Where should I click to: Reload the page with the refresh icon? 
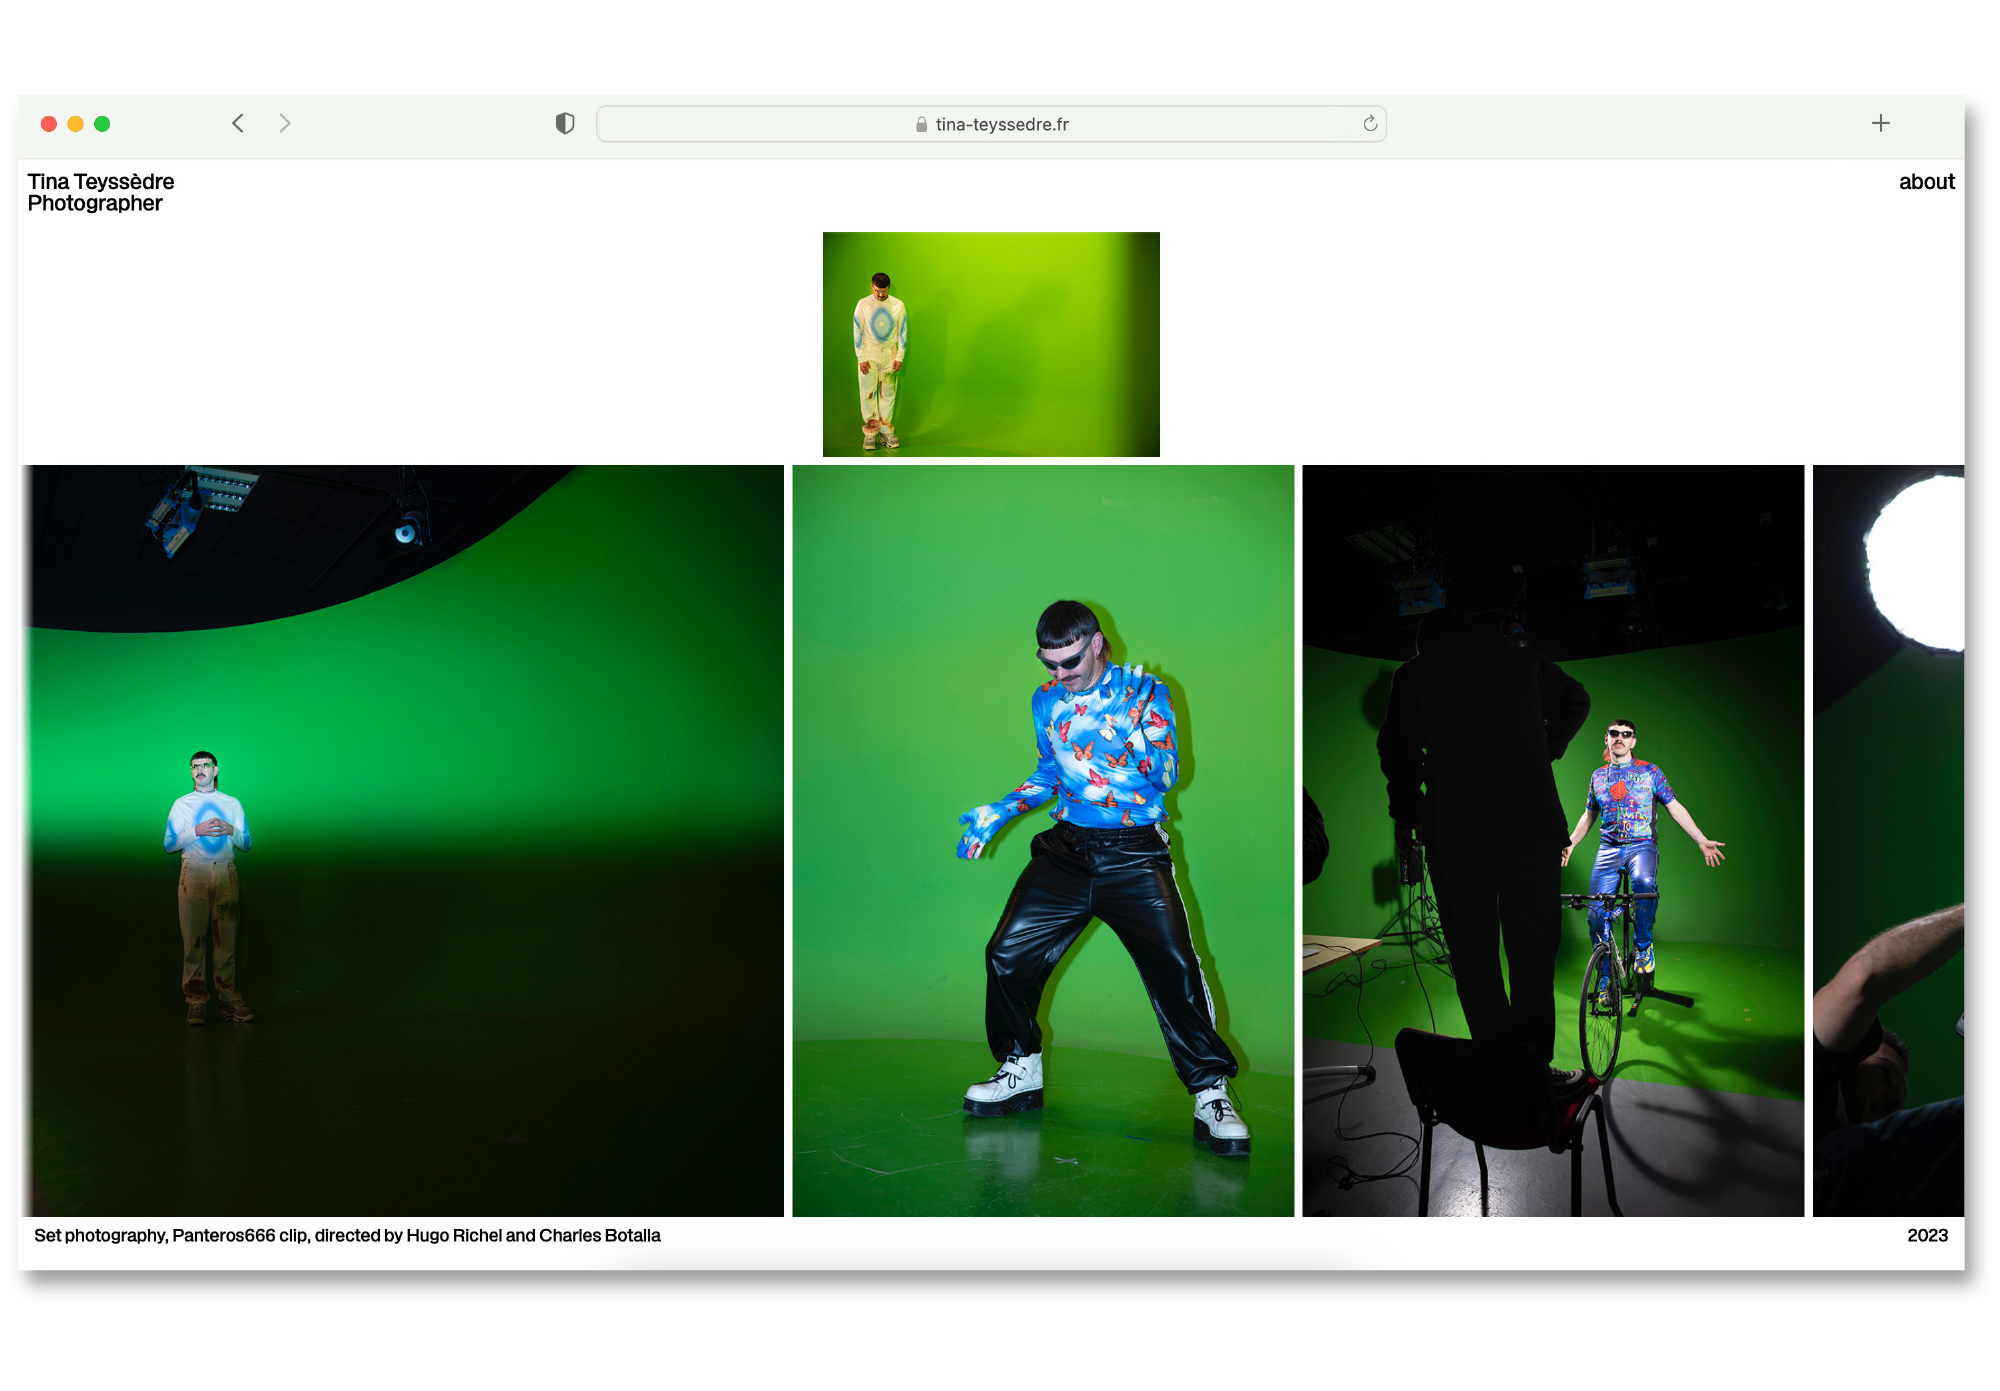pyautogui.click(x=1370, y=123)
